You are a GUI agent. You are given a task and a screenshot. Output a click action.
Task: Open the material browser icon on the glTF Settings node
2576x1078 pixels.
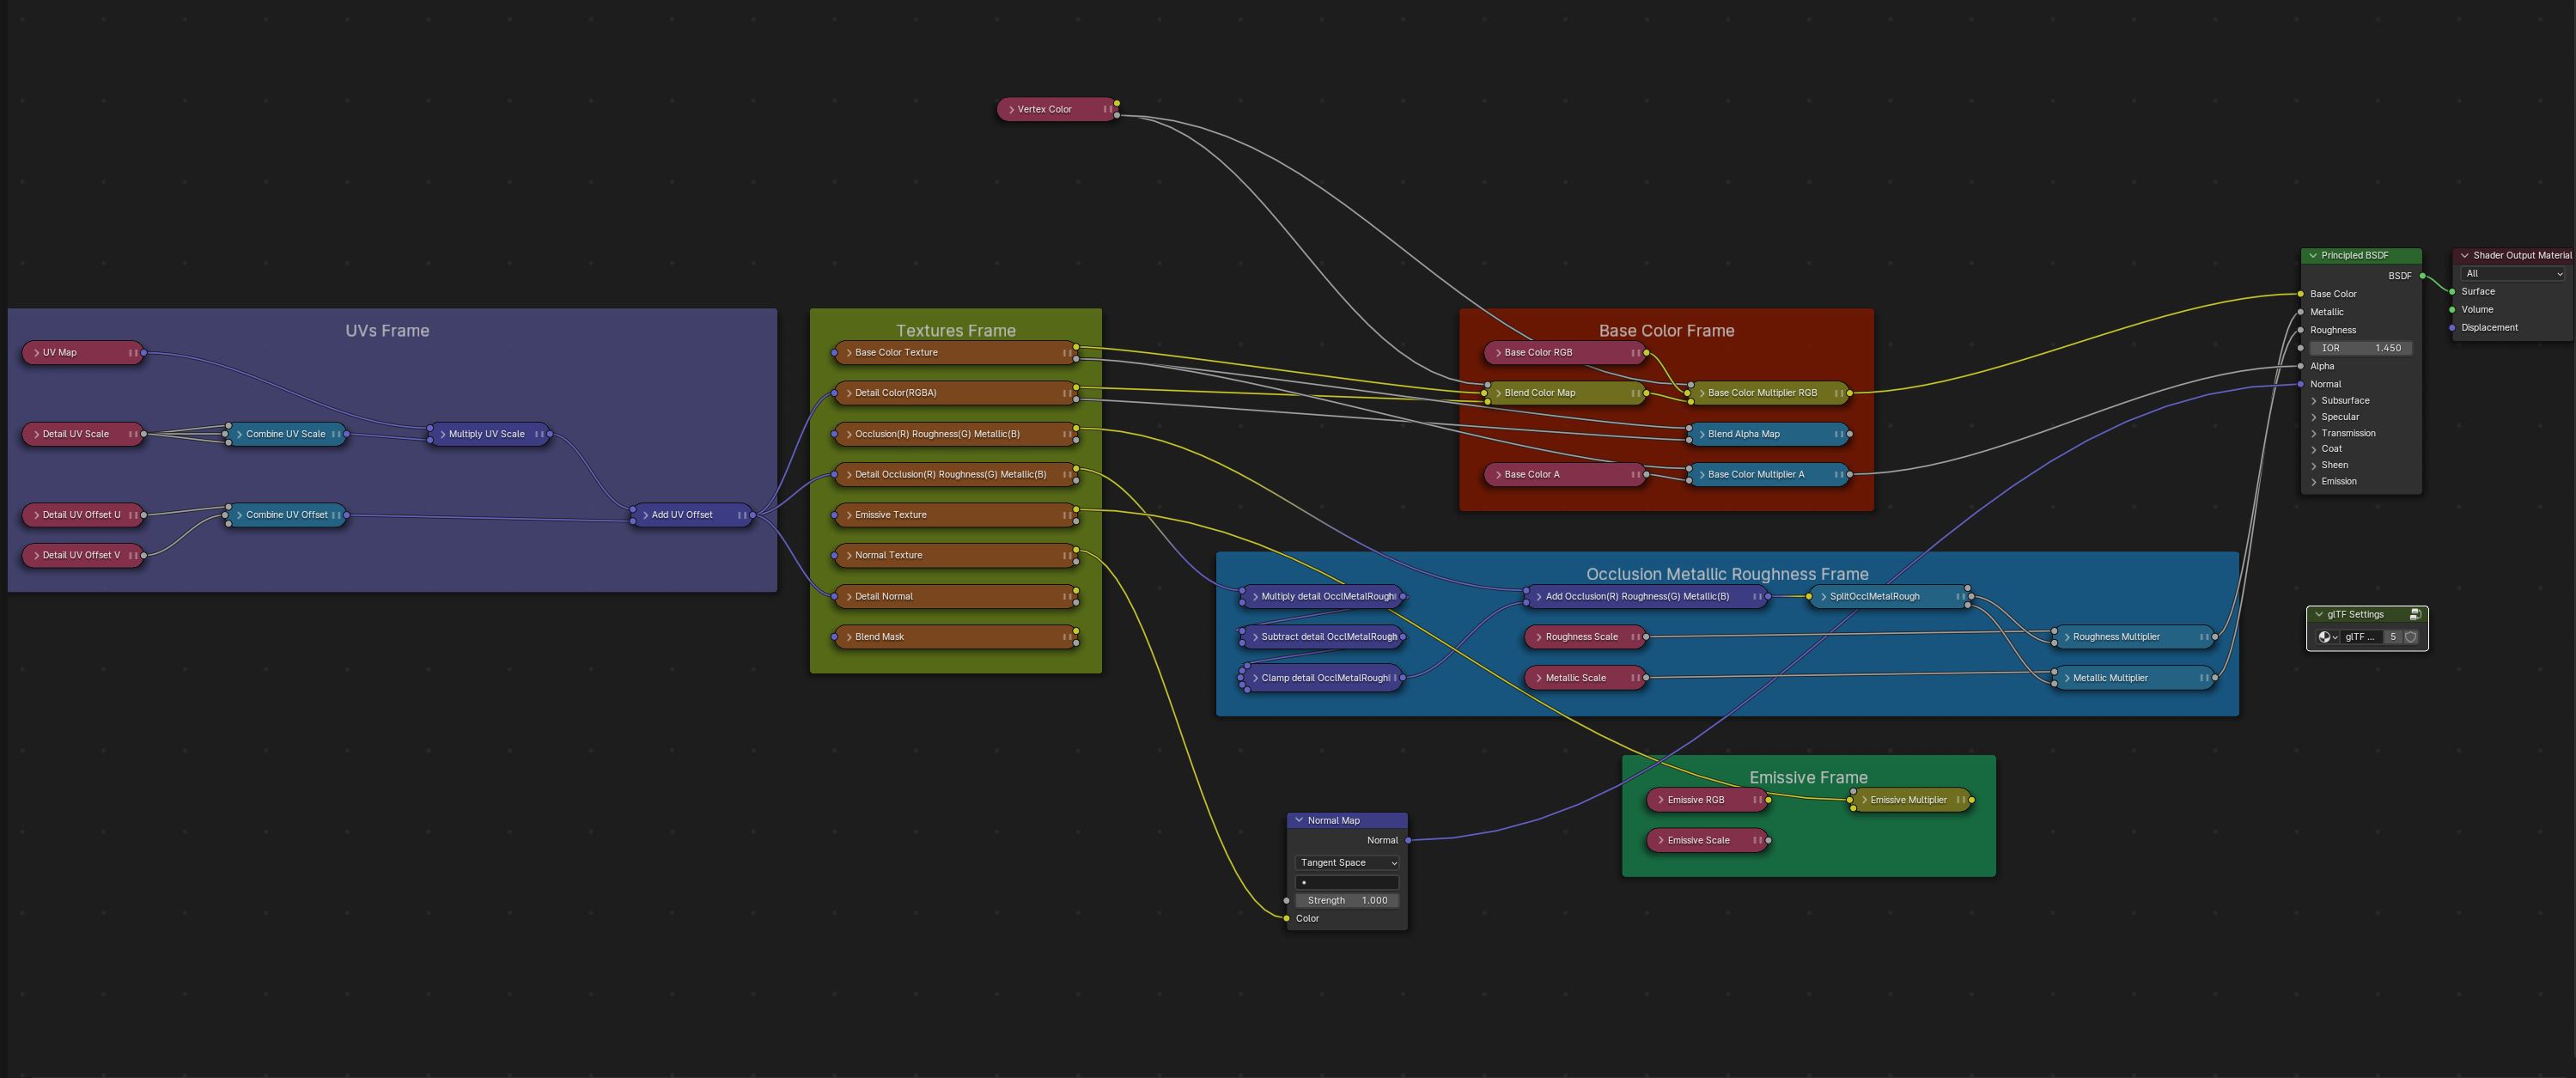[x=2326, y=638]
